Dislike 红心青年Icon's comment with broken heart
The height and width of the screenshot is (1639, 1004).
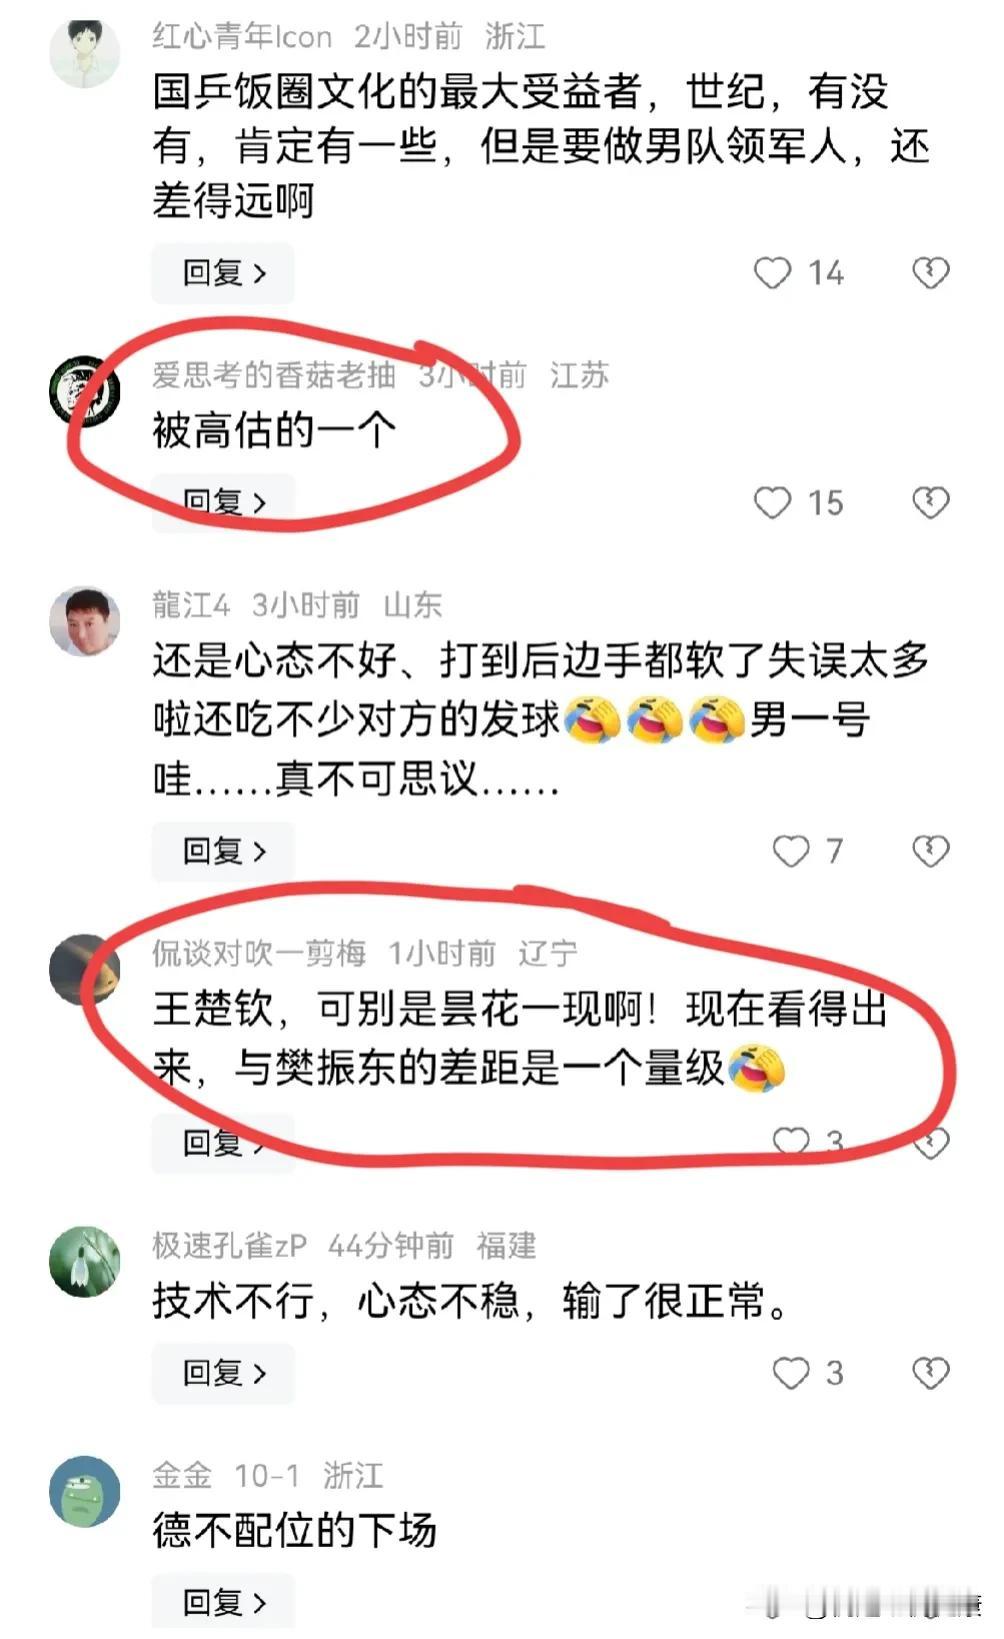point(930,273)
